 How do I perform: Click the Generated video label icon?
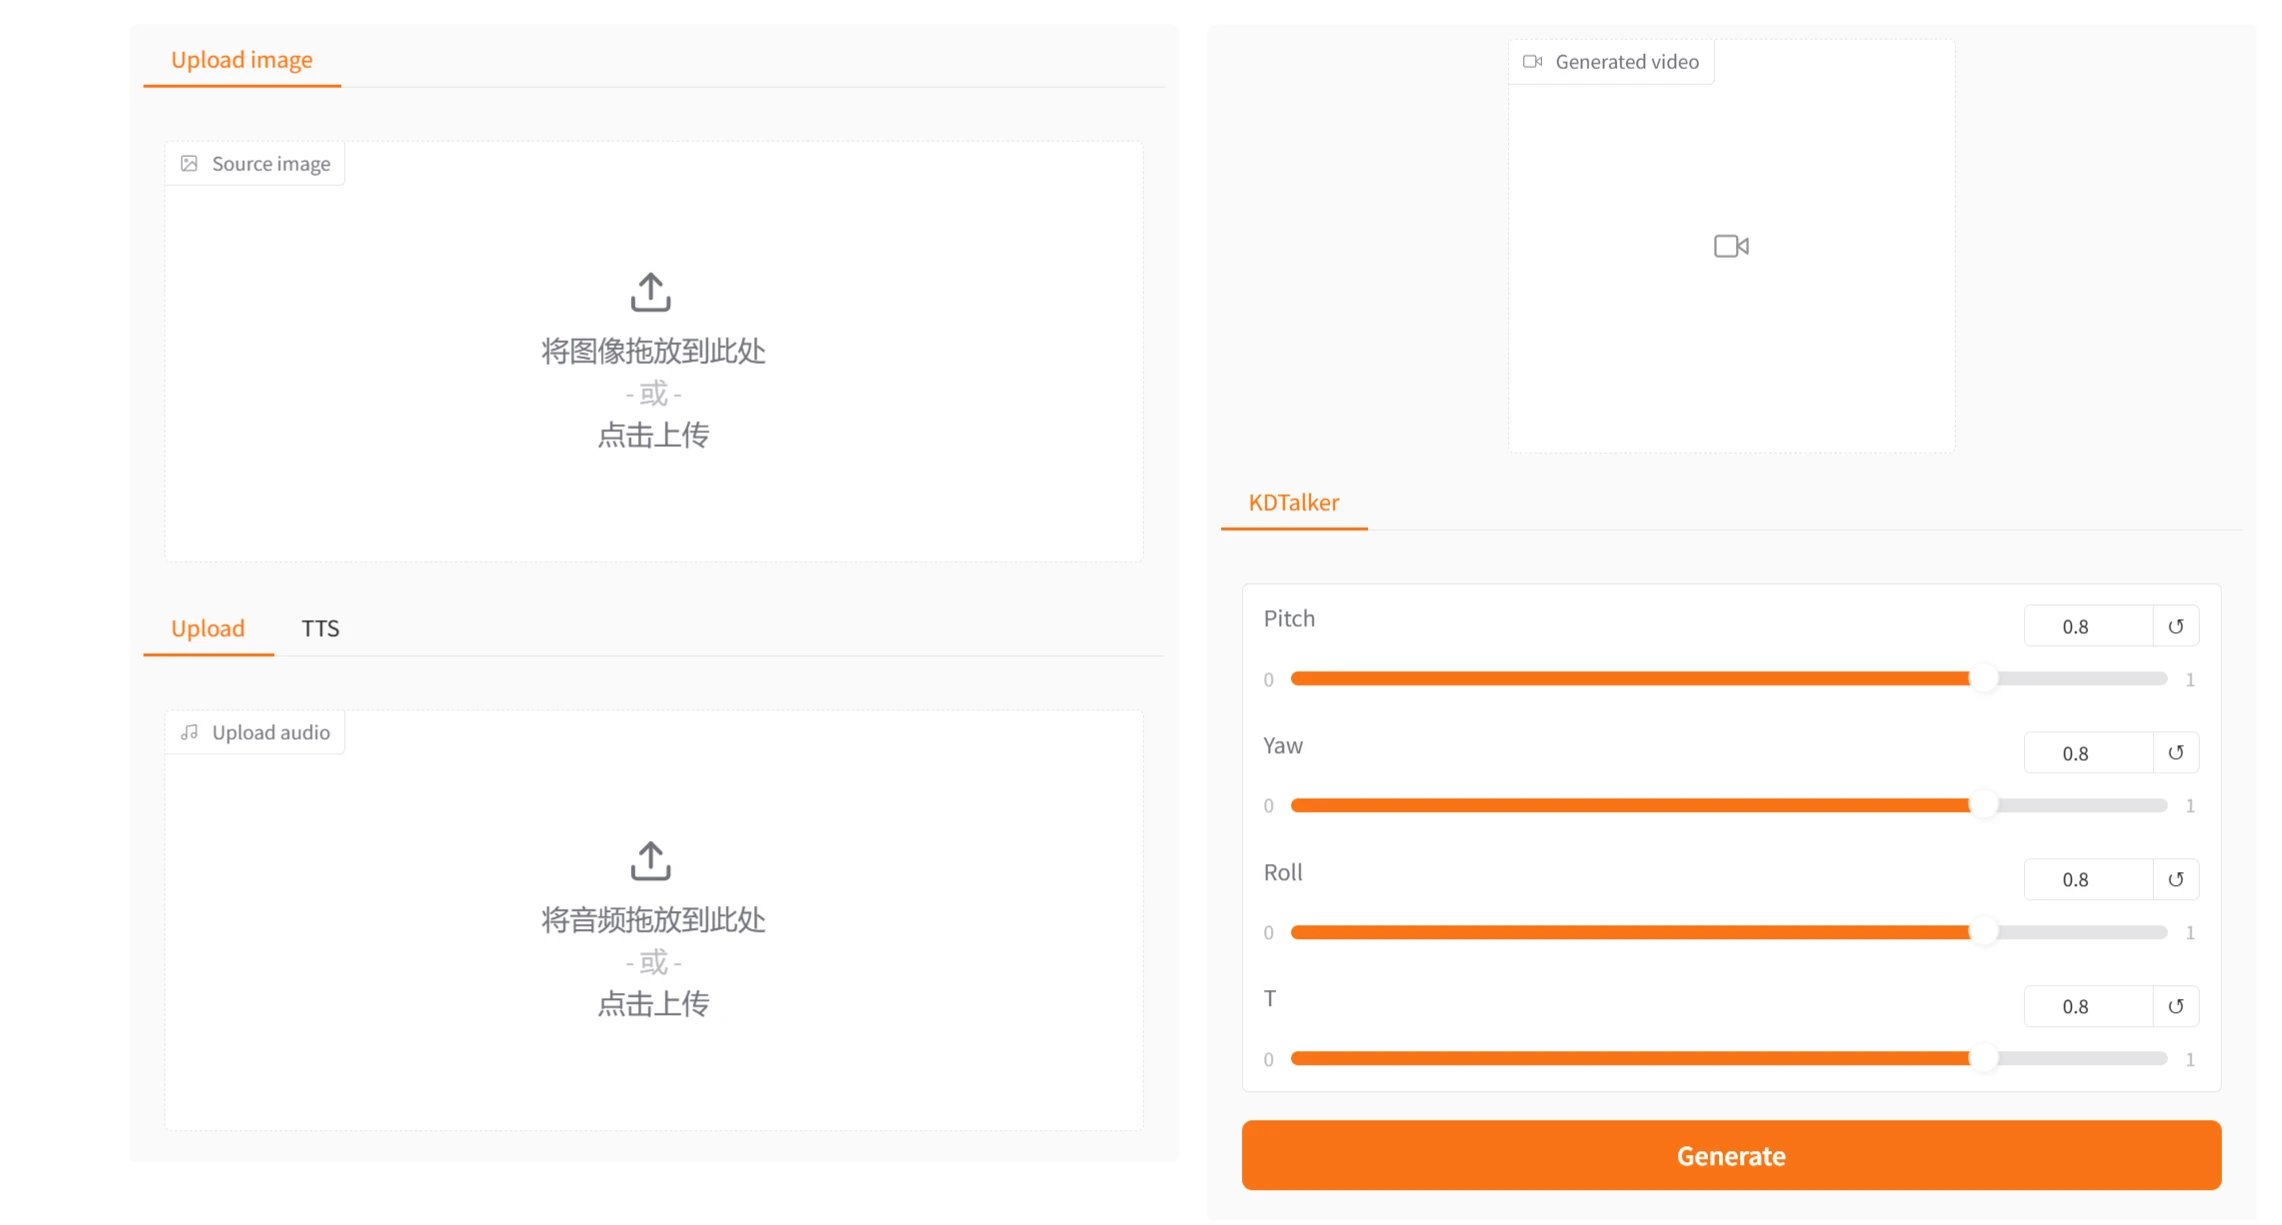pyautogui.click(x=1532, y=62)
